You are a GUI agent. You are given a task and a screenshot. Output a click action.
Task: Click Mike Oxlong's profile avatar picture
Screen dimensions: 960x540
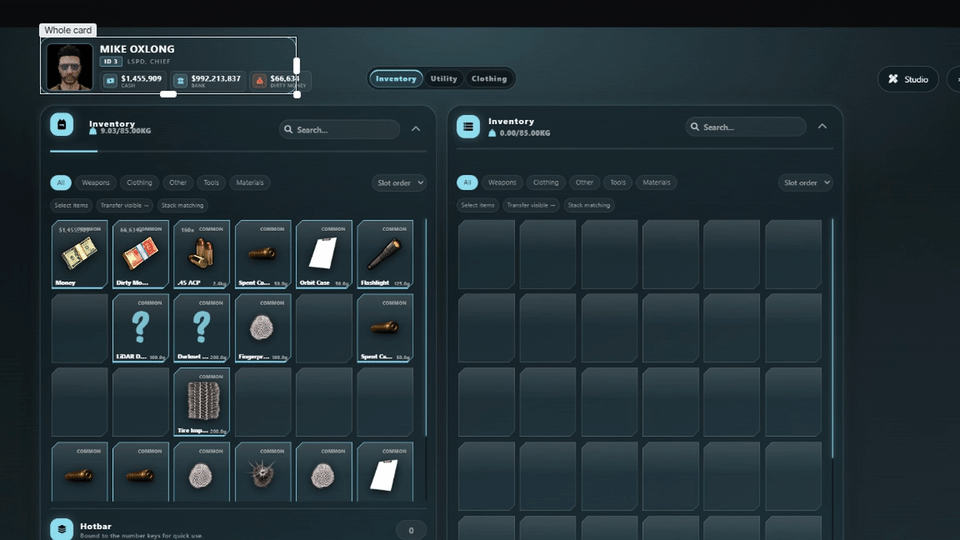(x=70, y=67)
